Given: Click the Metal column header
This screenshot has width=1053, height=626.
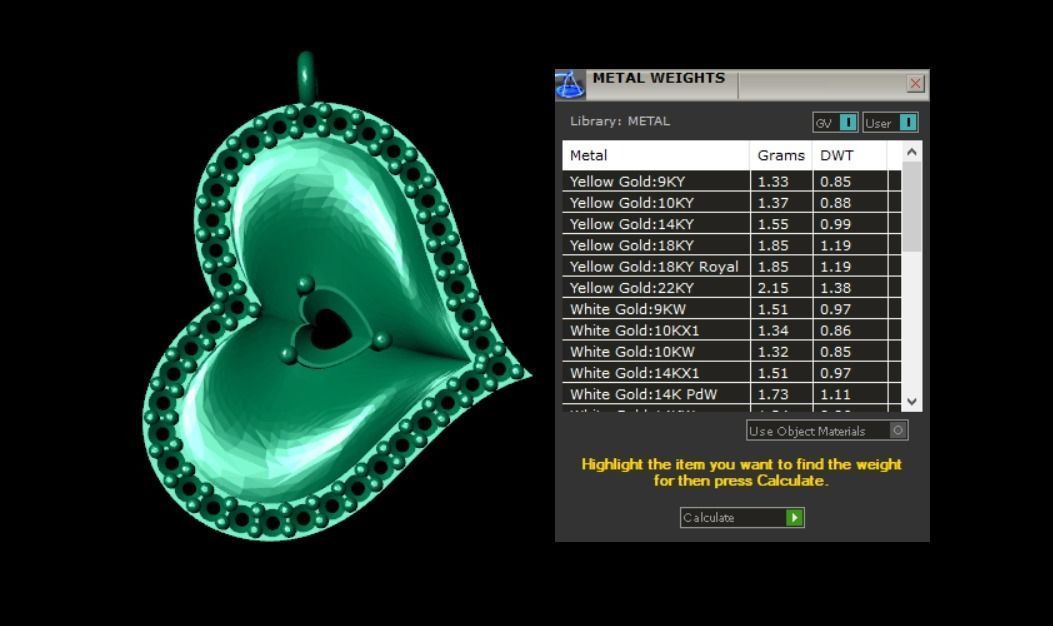Looking at the screenshot, I should coord(656,155).
